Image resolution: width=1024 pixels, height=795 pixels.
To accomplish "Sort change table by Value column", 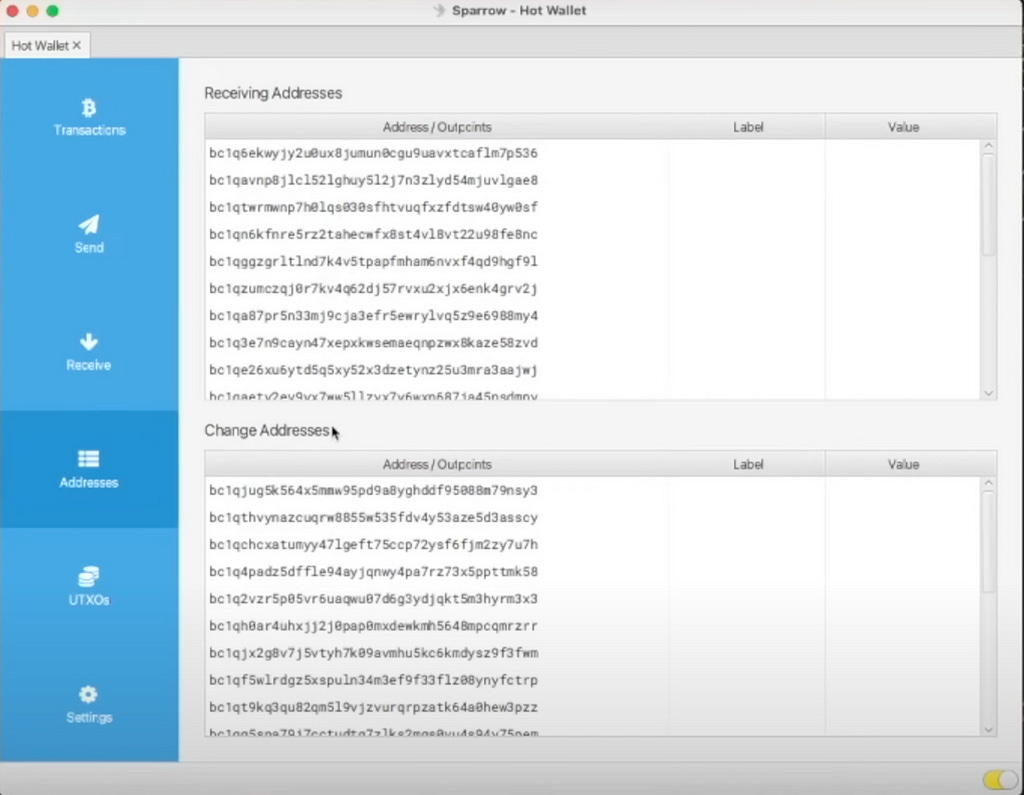I will (x=903, y=464).
